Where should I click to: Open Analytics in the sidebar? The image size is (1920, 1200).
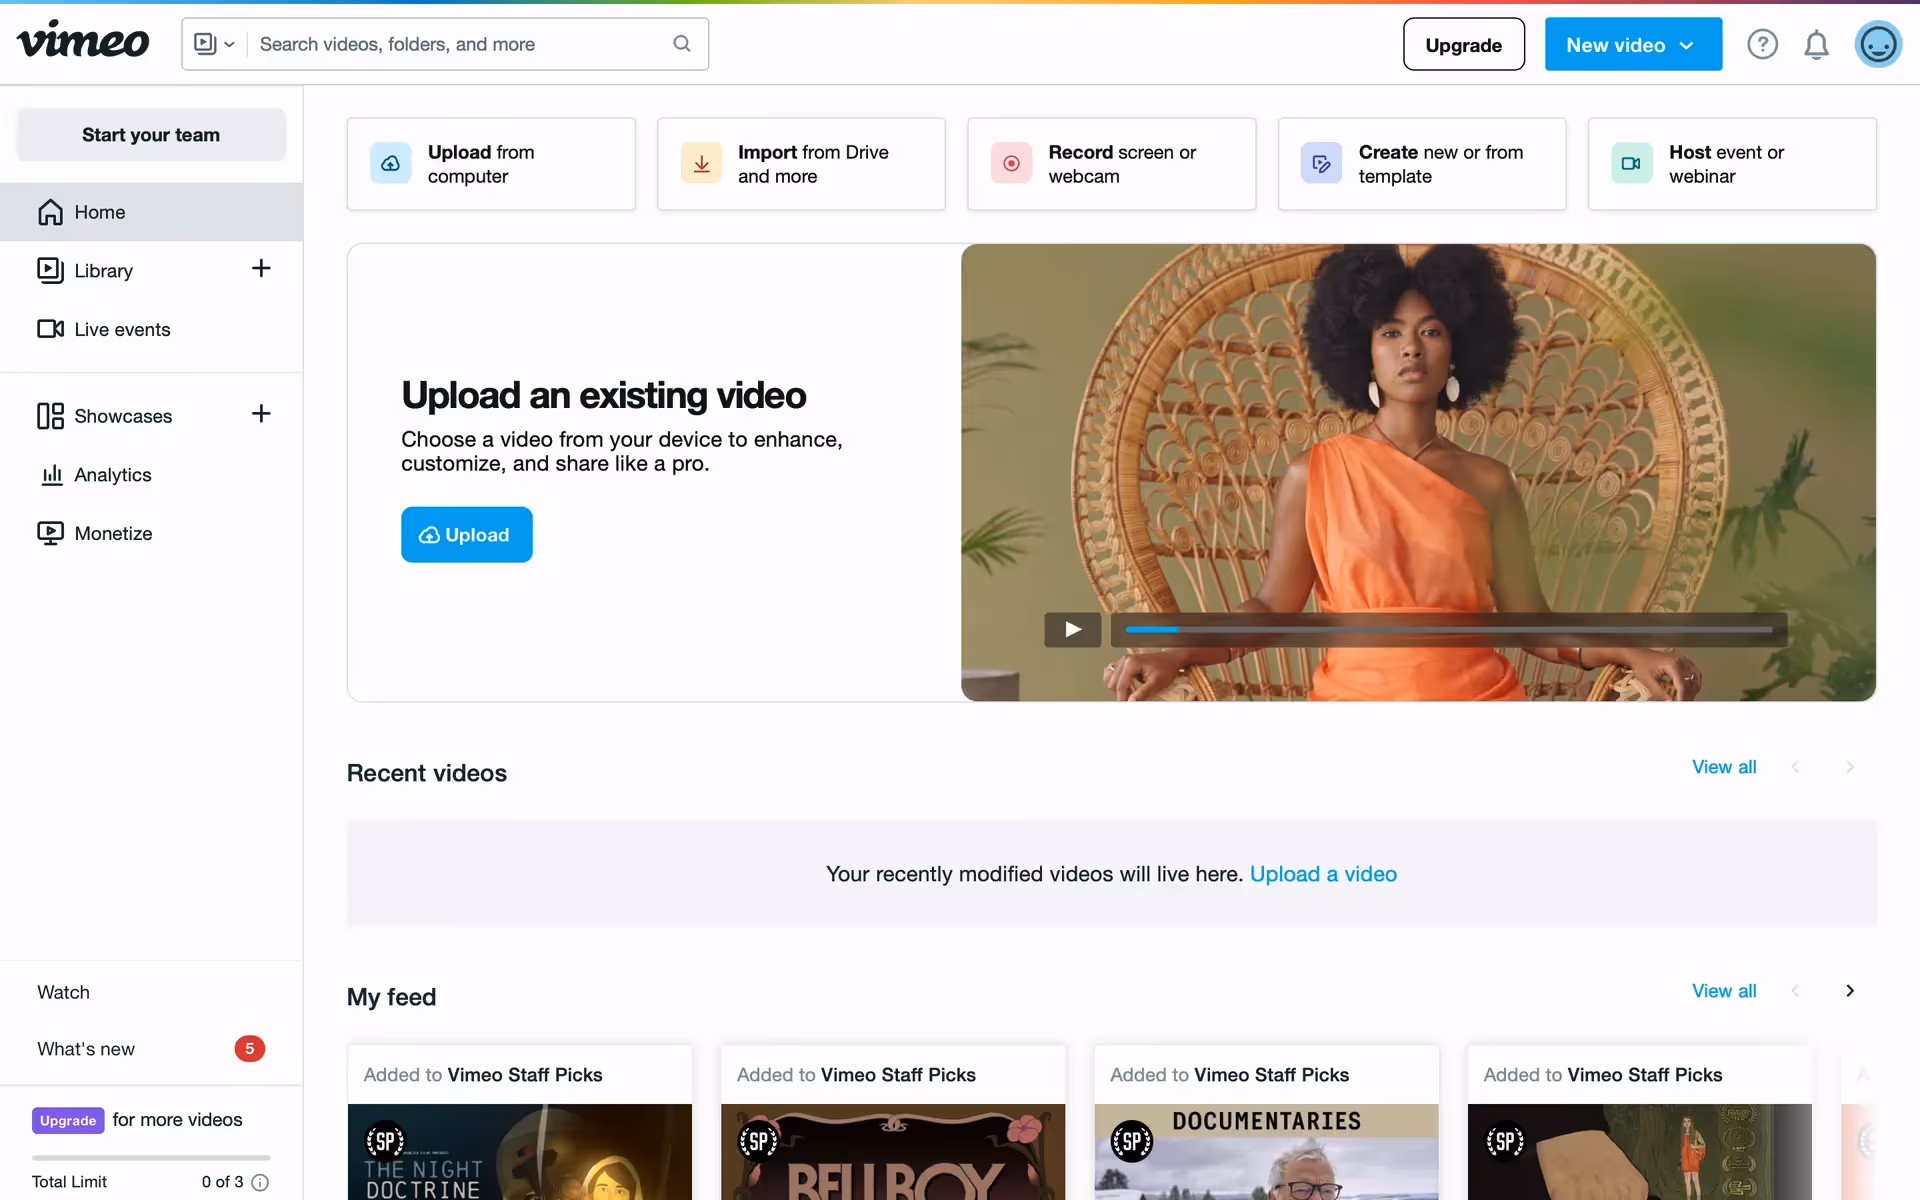(112, 475)
